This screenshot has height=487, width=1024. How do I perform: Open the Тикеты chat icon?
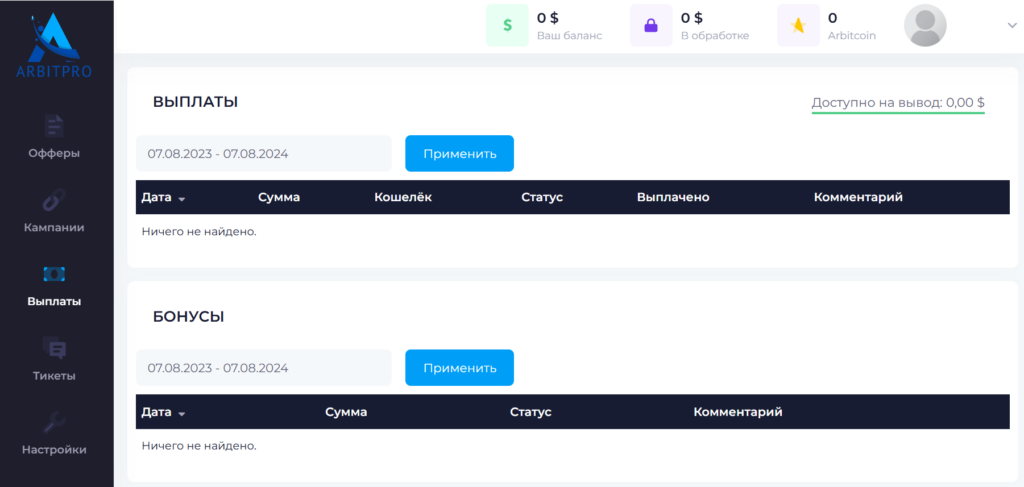tap(54, 348)
